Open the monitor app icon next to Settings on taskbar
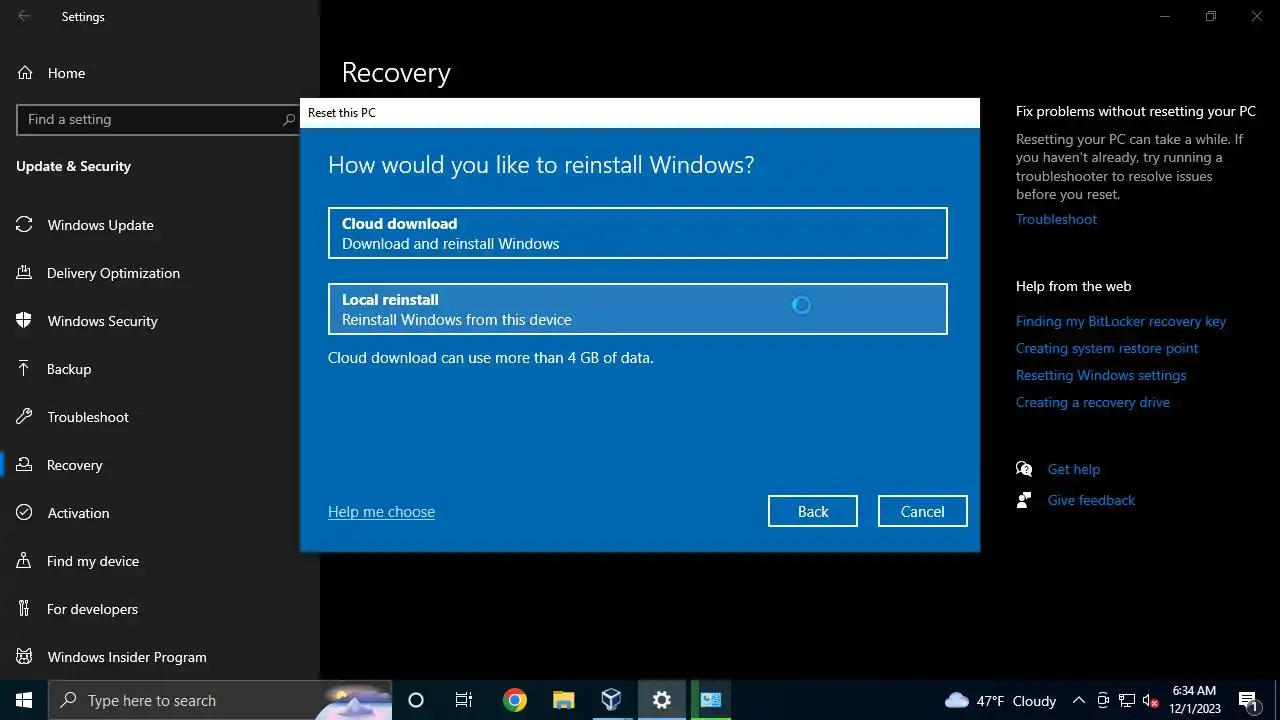The image size is (1280, 720). pos(710,700)
